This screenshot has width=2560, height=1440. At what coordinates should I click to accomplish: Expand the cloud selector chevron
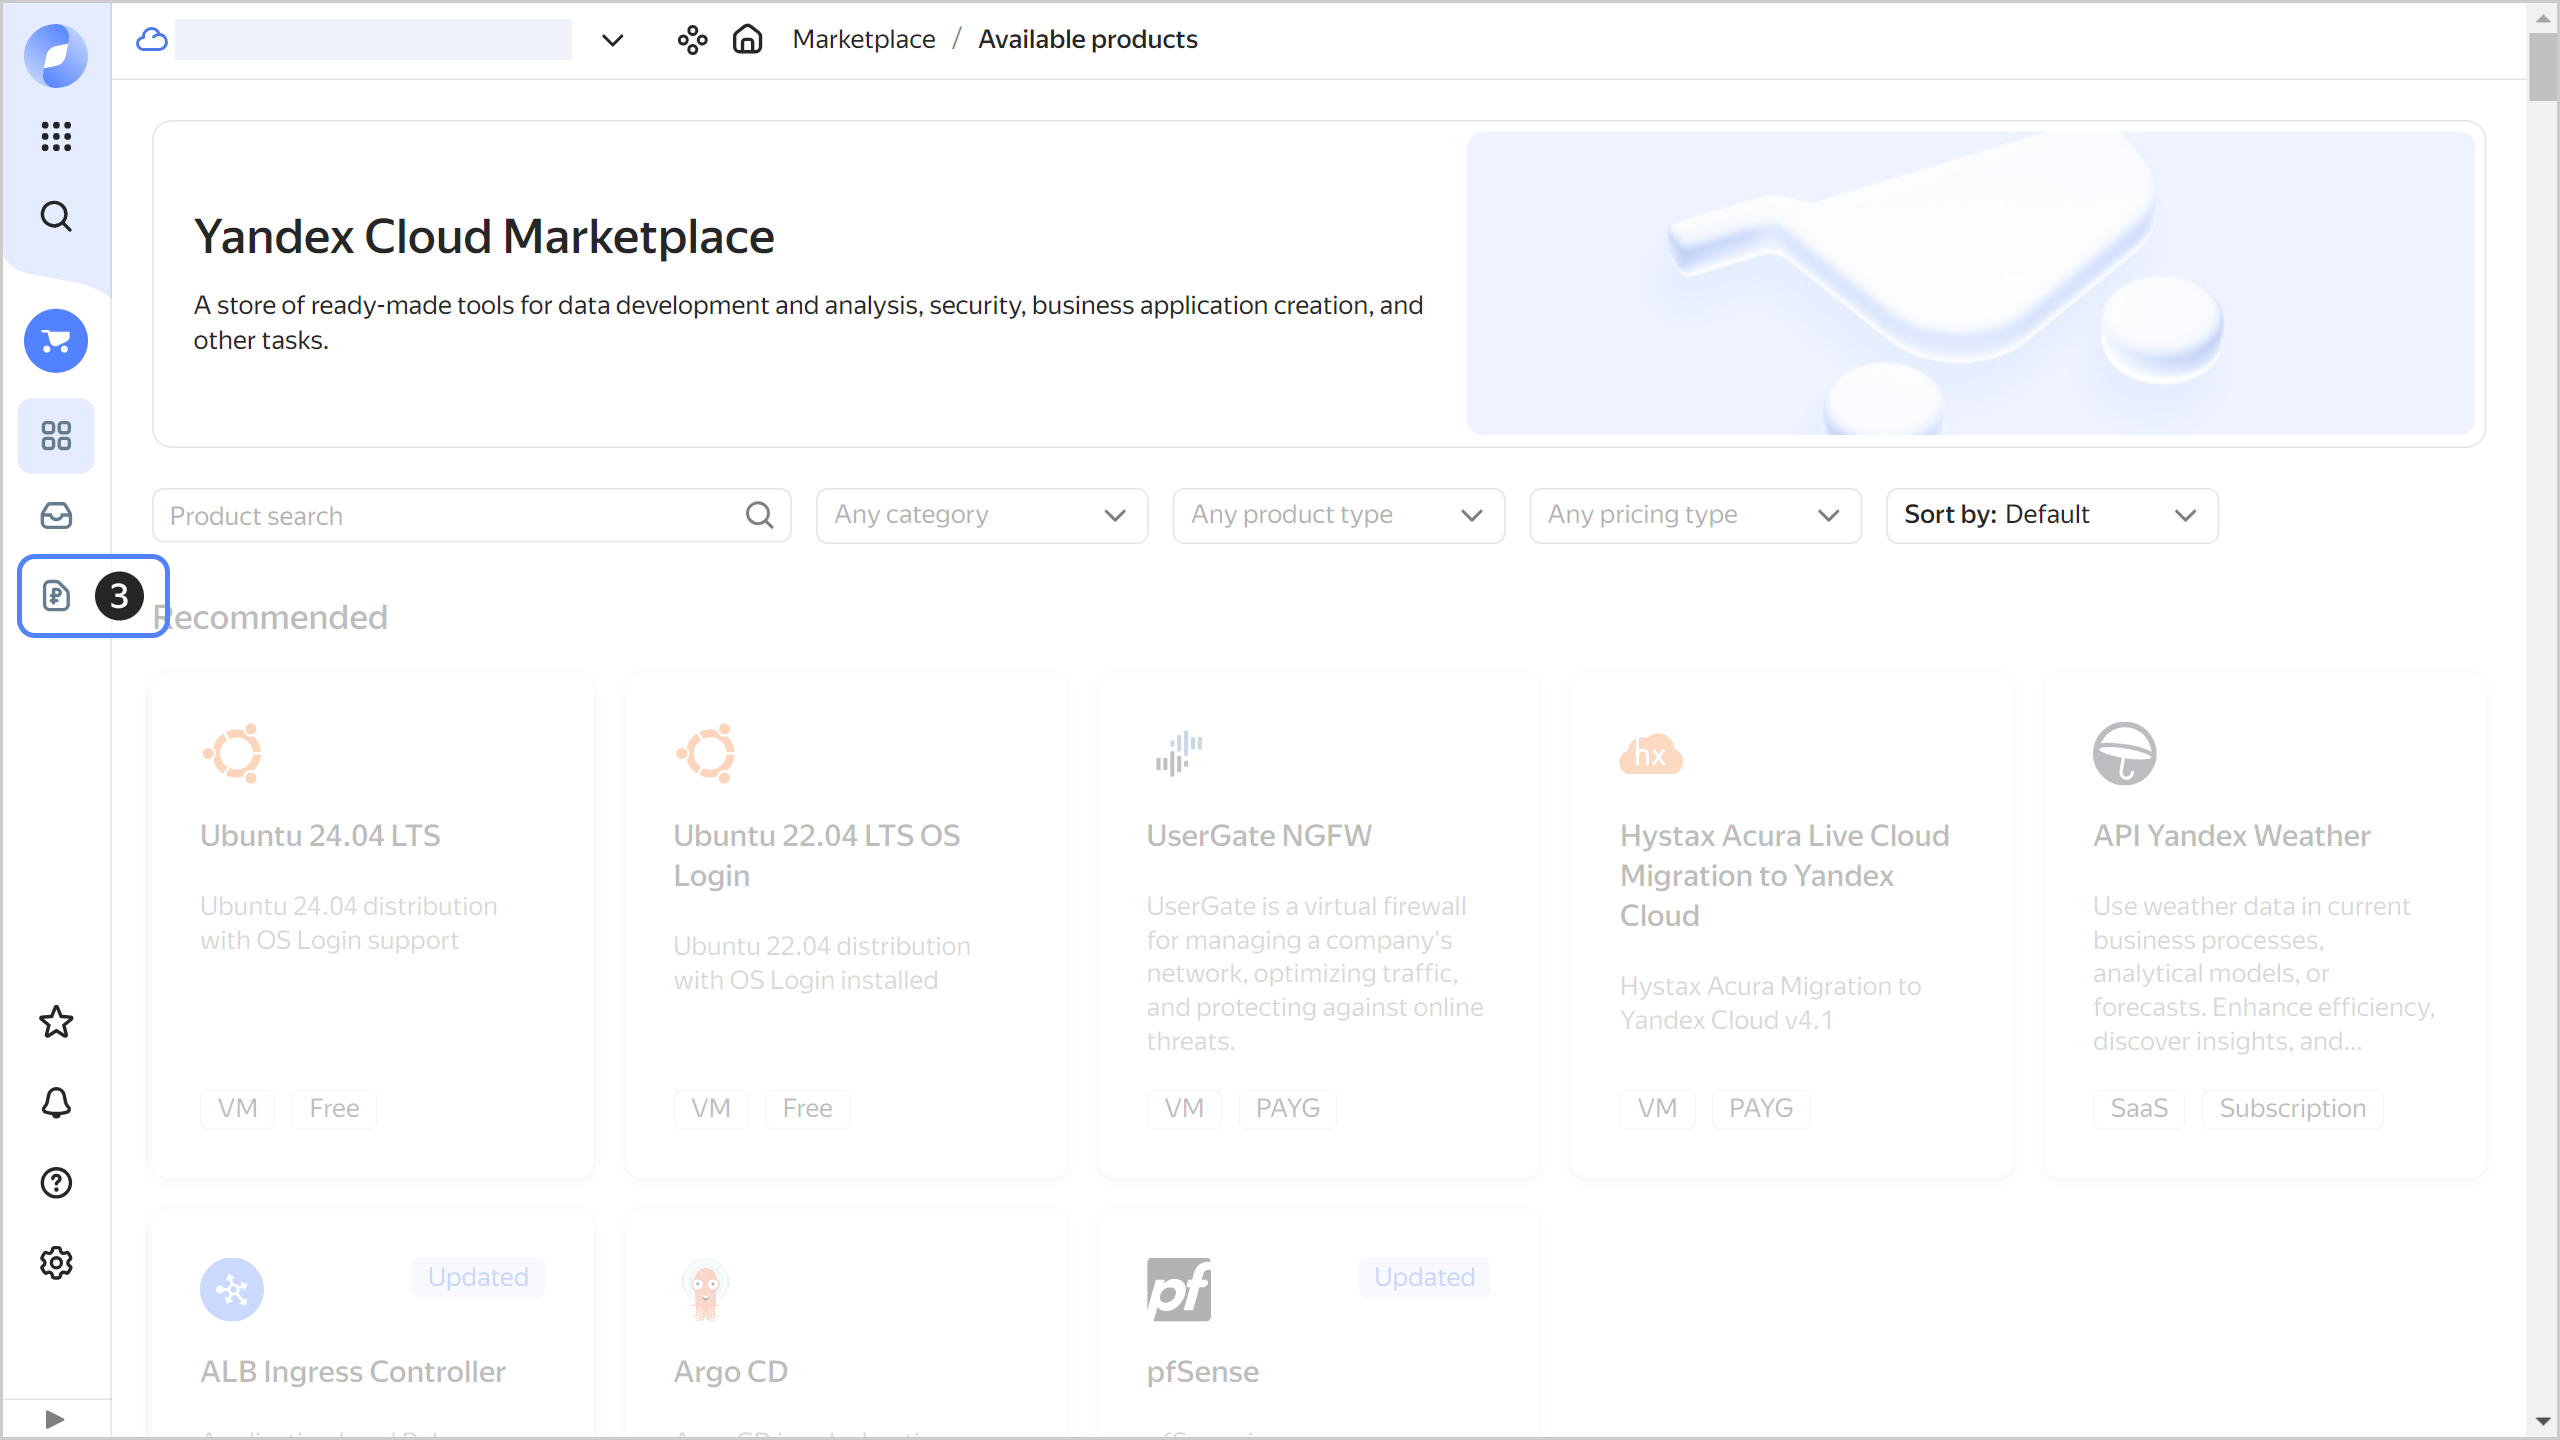point(612,40)
